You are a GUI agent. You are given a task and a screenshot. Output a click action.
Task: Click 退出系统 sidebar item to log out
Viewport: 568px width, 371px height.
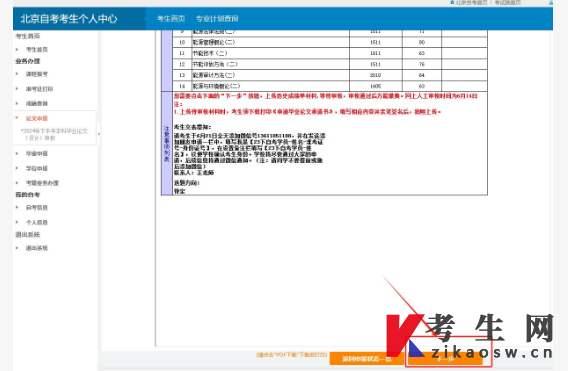pyautogui.click(x=37, y=248)
